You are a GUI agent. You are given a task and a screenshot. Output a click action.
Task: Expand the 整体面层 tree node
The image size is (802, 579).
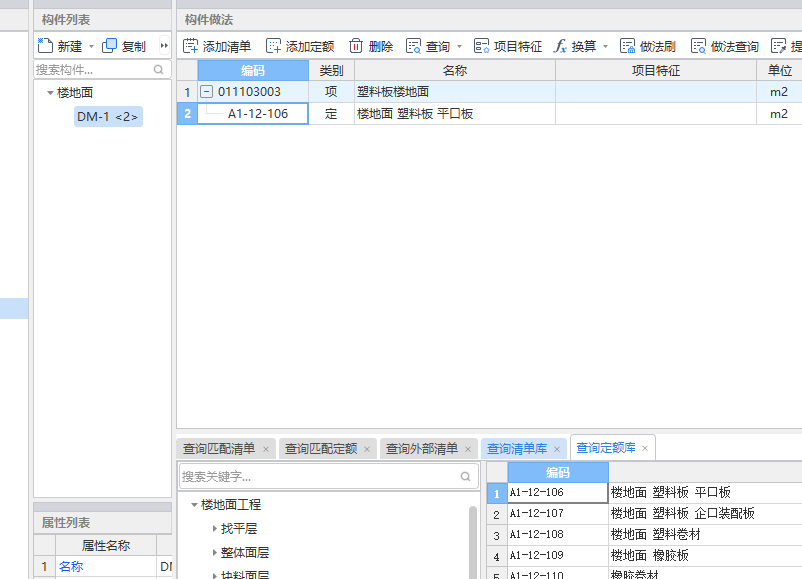pos(215,552)
